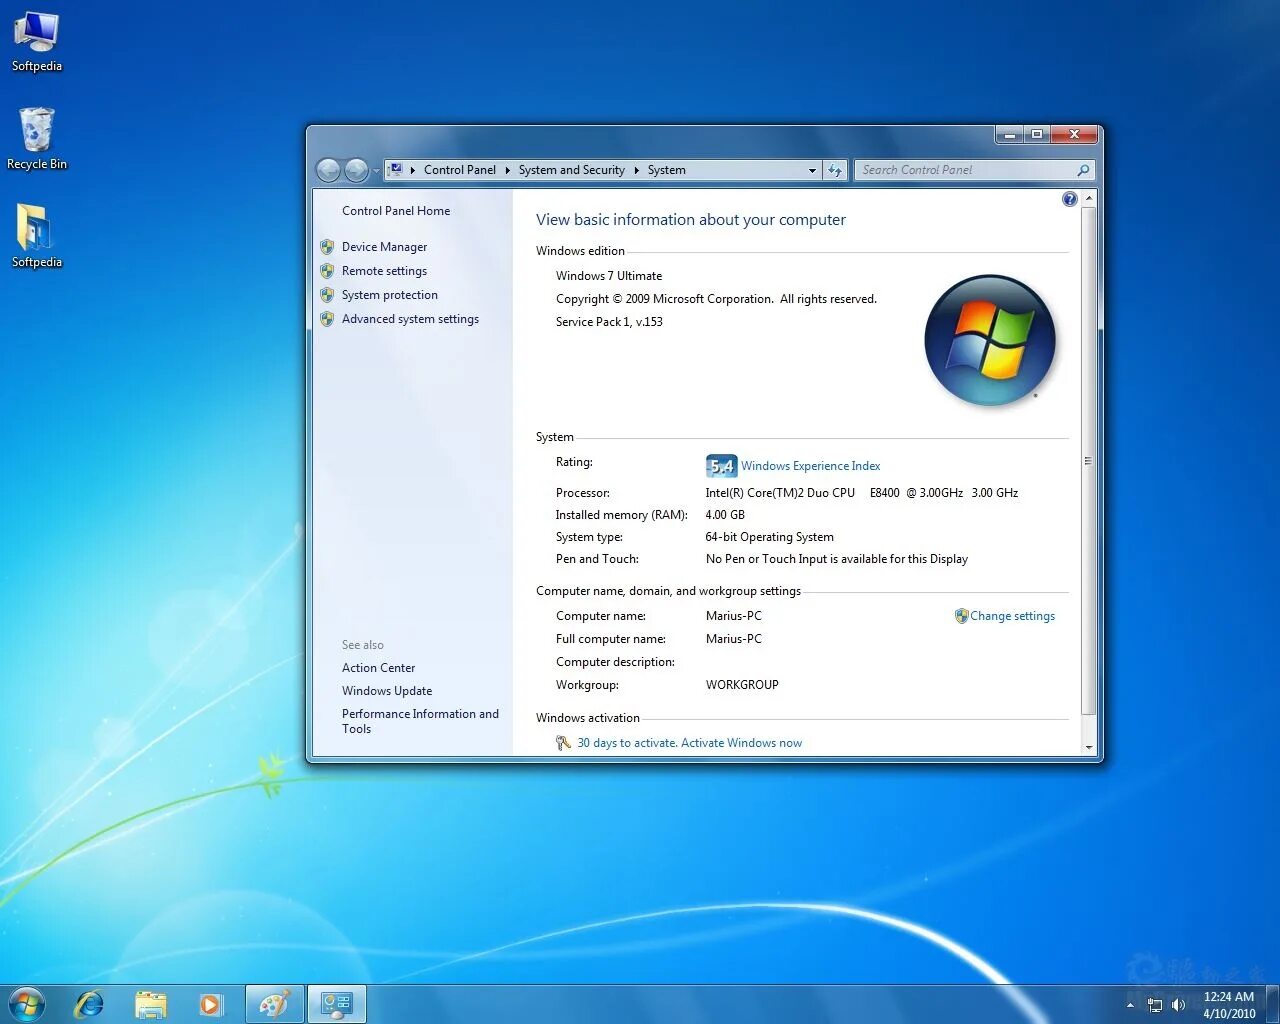Screen dimensions: 1280x1024
Task: Expand the arrow after System and Security
Action: click(x=637, y=170)
